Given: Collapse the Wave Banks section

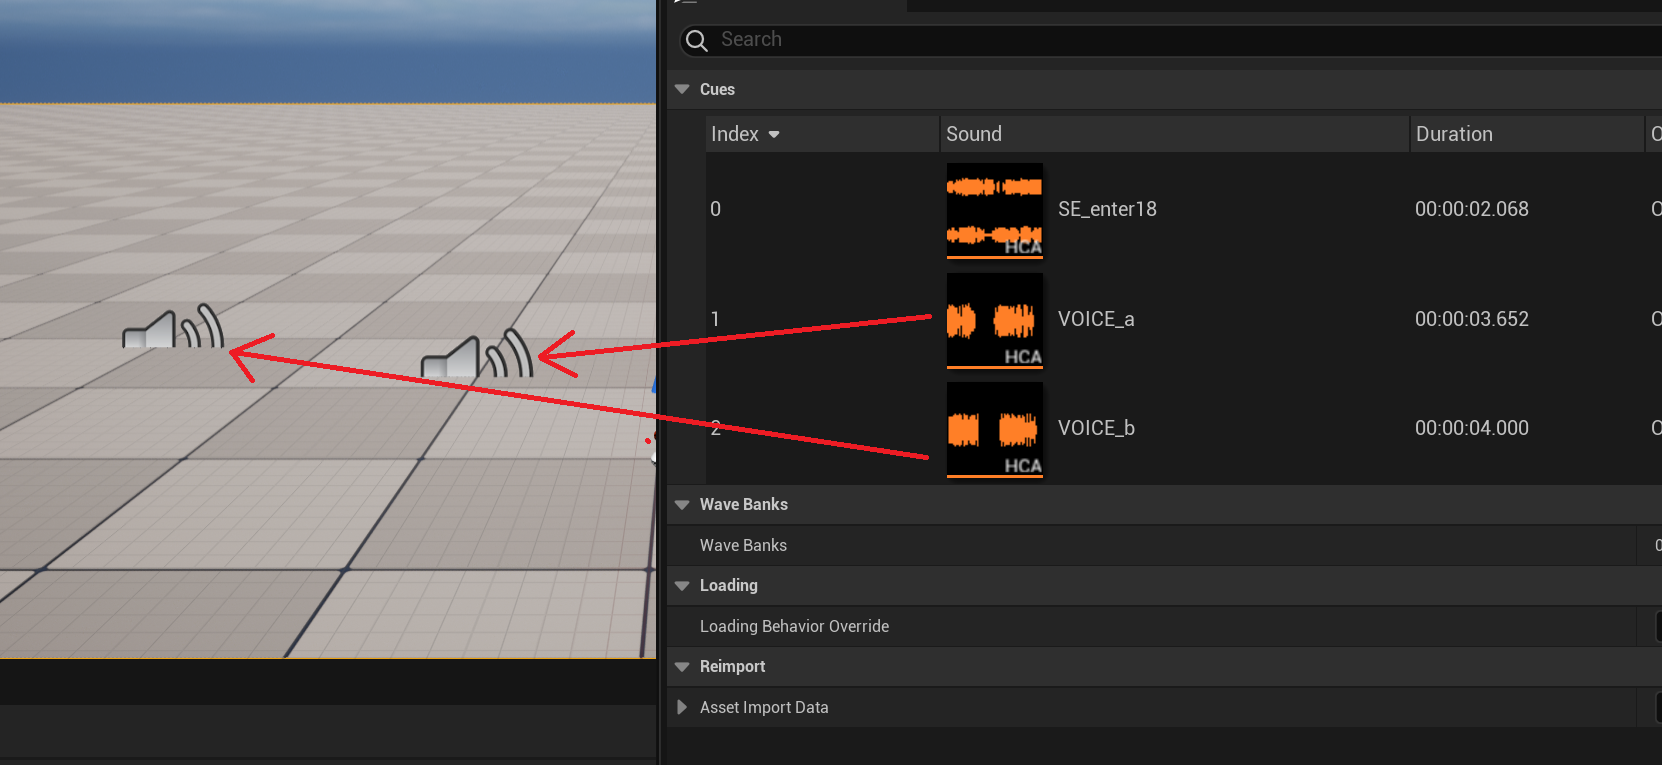Looking at the screenshot, I should 682,505.
